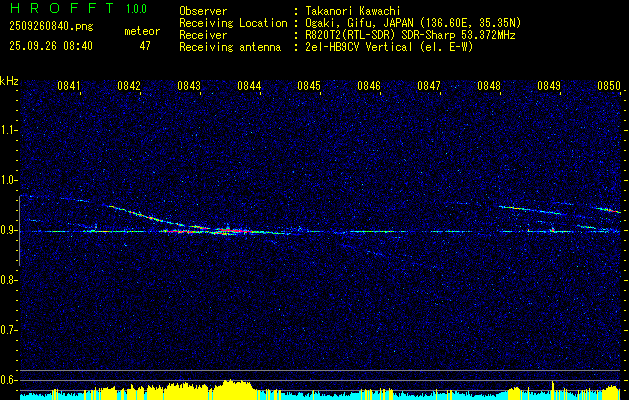This screenshot has width=629, height=400.
Task: Click the meteor count value 47
Action: pyautogui.click(x=145, y=46)
